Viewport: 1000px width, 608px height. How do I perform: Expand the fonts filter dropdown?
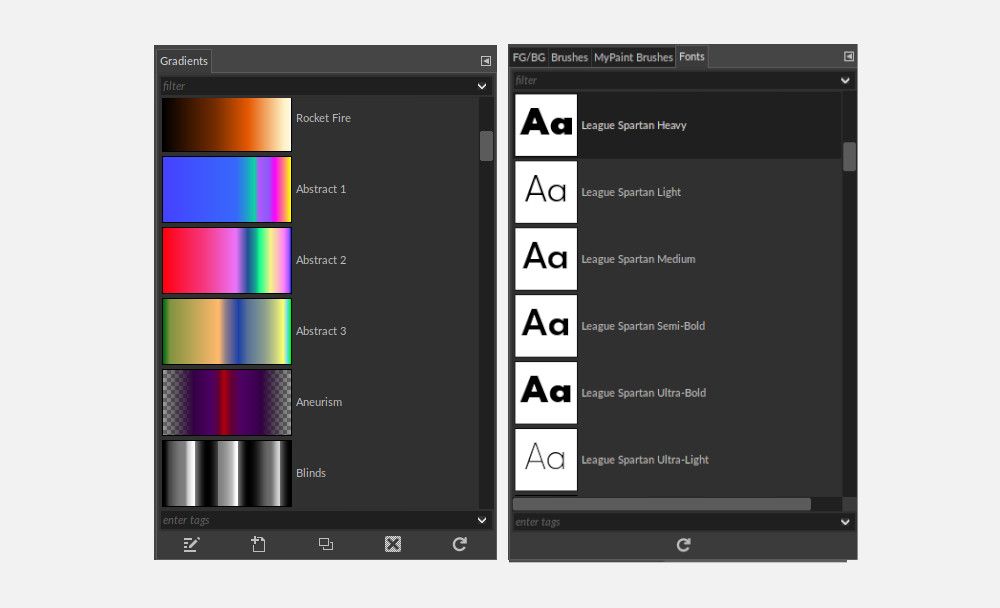[845, 80]
